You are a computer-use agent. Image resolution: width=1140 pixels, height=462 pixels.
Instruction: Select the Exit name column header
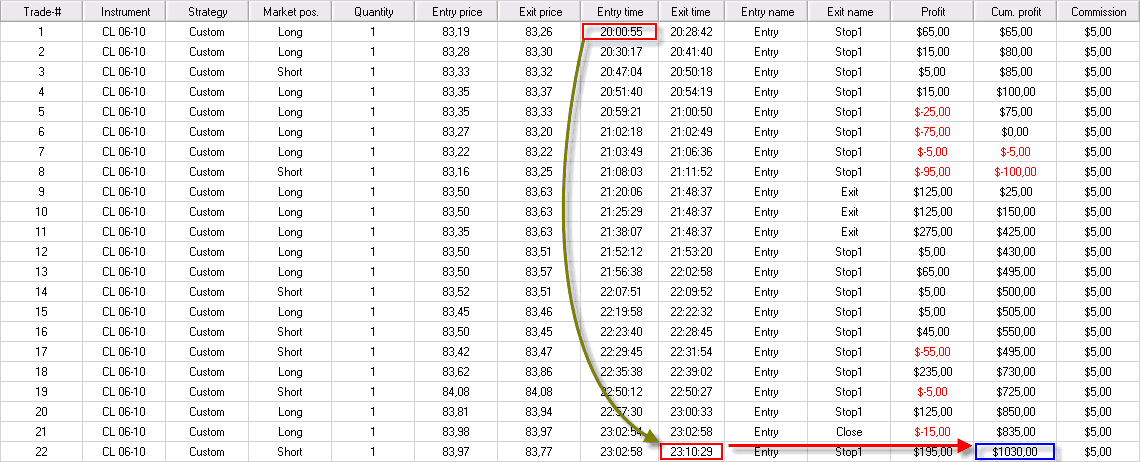point(849,12)
